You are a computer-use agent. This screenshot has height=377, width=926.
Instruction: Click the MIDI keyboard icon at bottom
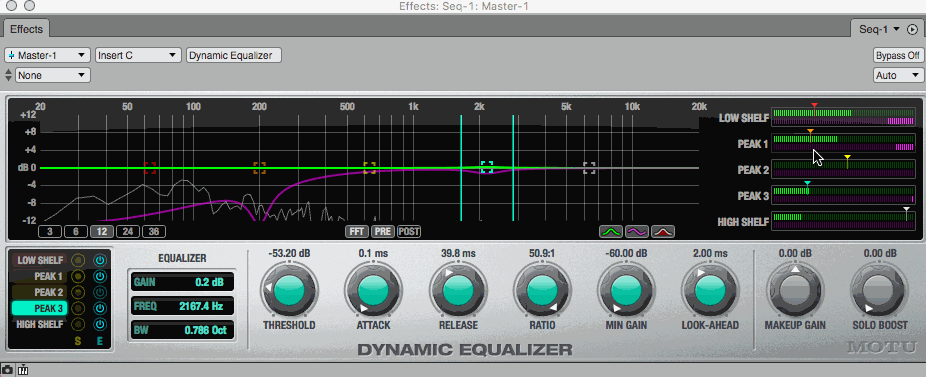point(24,370)
